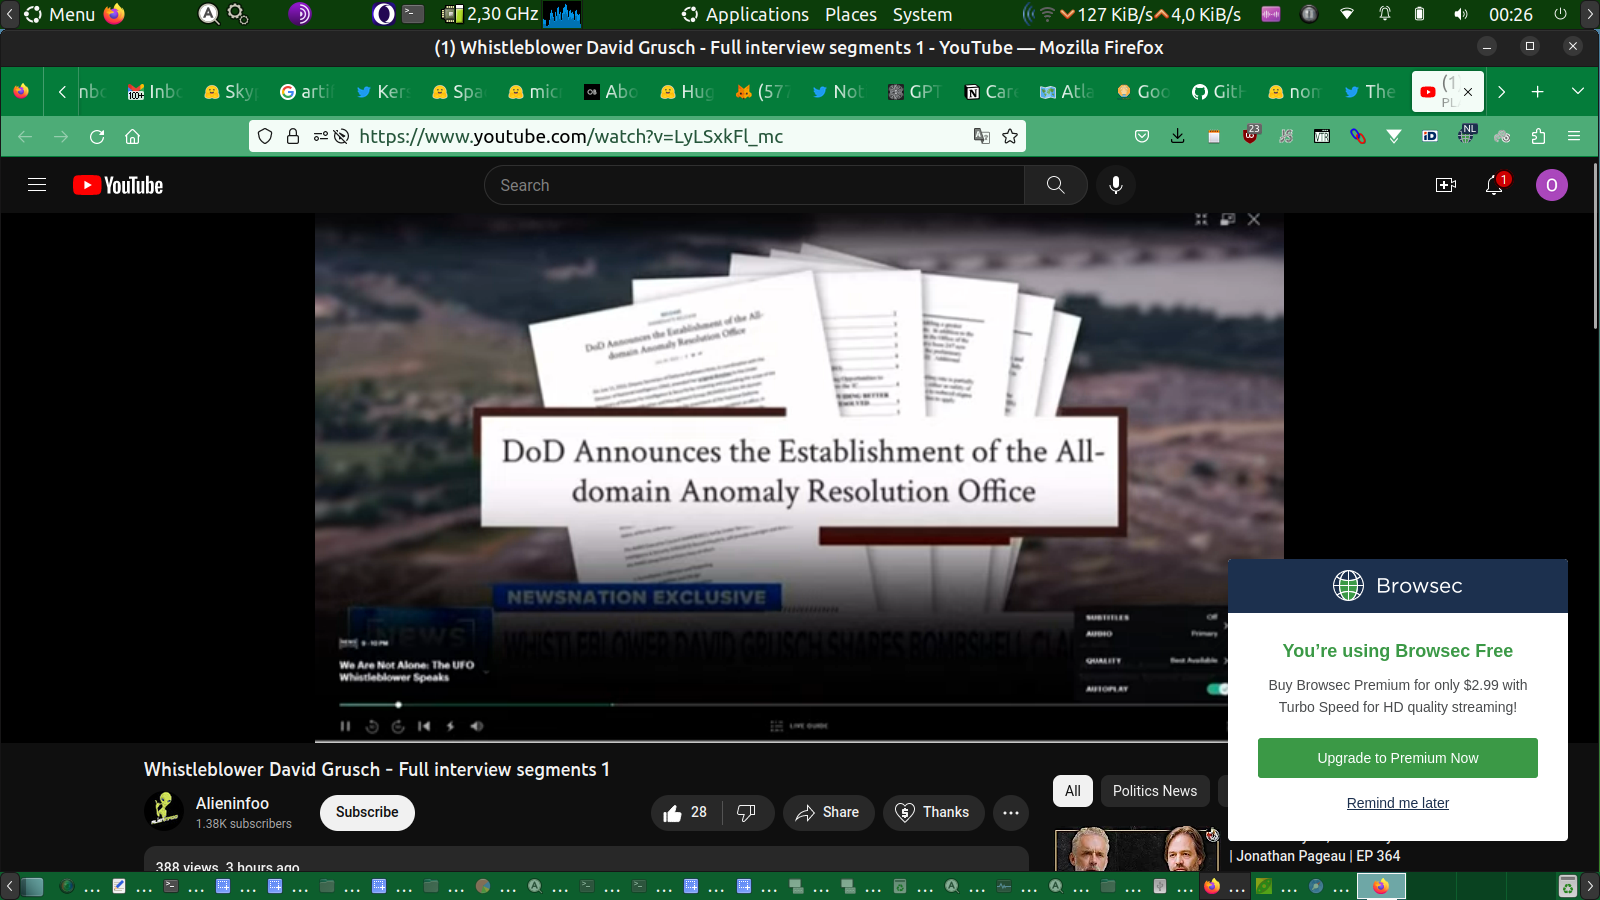Dislike the video with thumbs down

coord(746,813)
